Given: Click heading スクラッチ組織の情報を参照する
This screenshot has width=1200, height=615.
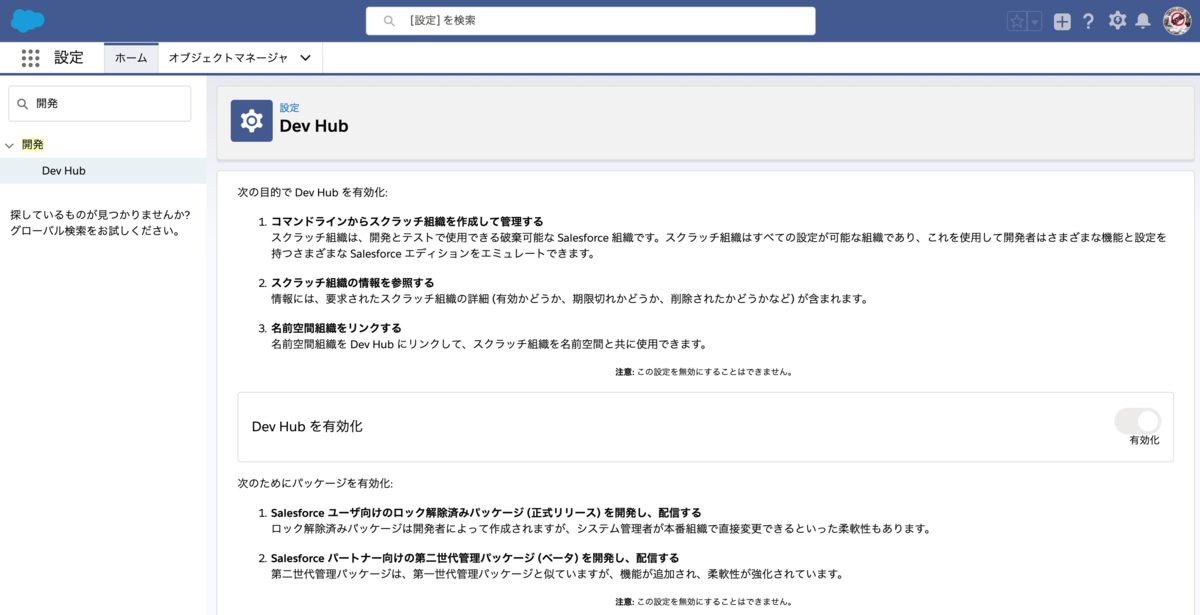Looking at the screenshot, I should pos(352,283).
